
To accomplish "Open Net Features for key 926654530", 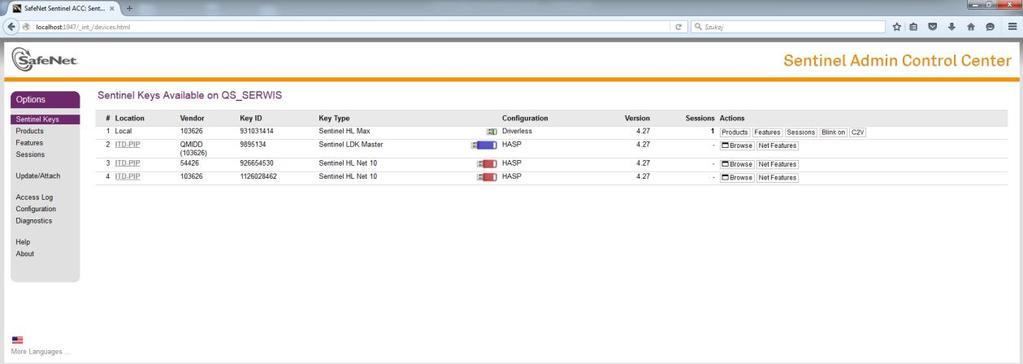I will point(777,164).
